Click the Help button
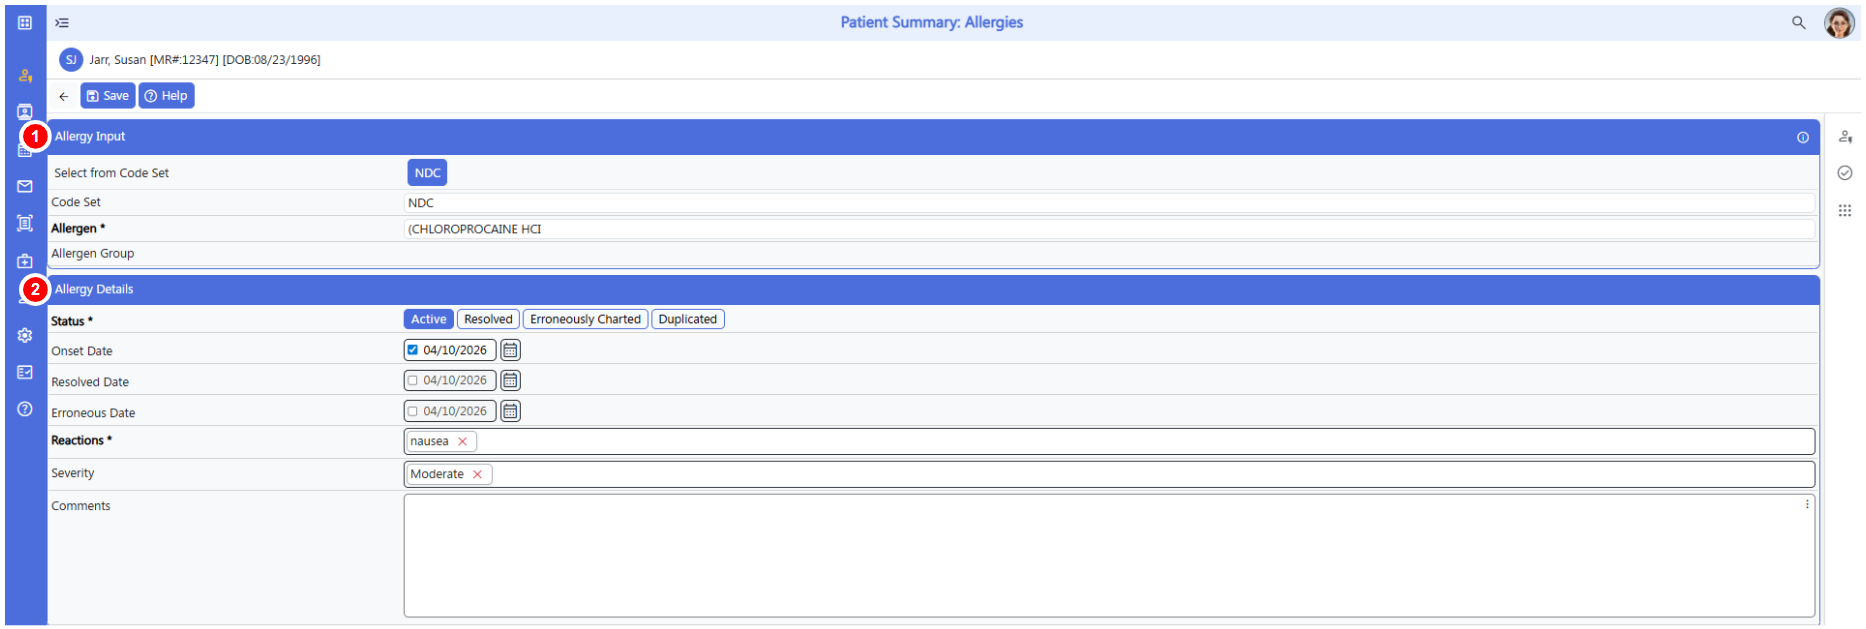1866x629 pixels. coord(166,96)
